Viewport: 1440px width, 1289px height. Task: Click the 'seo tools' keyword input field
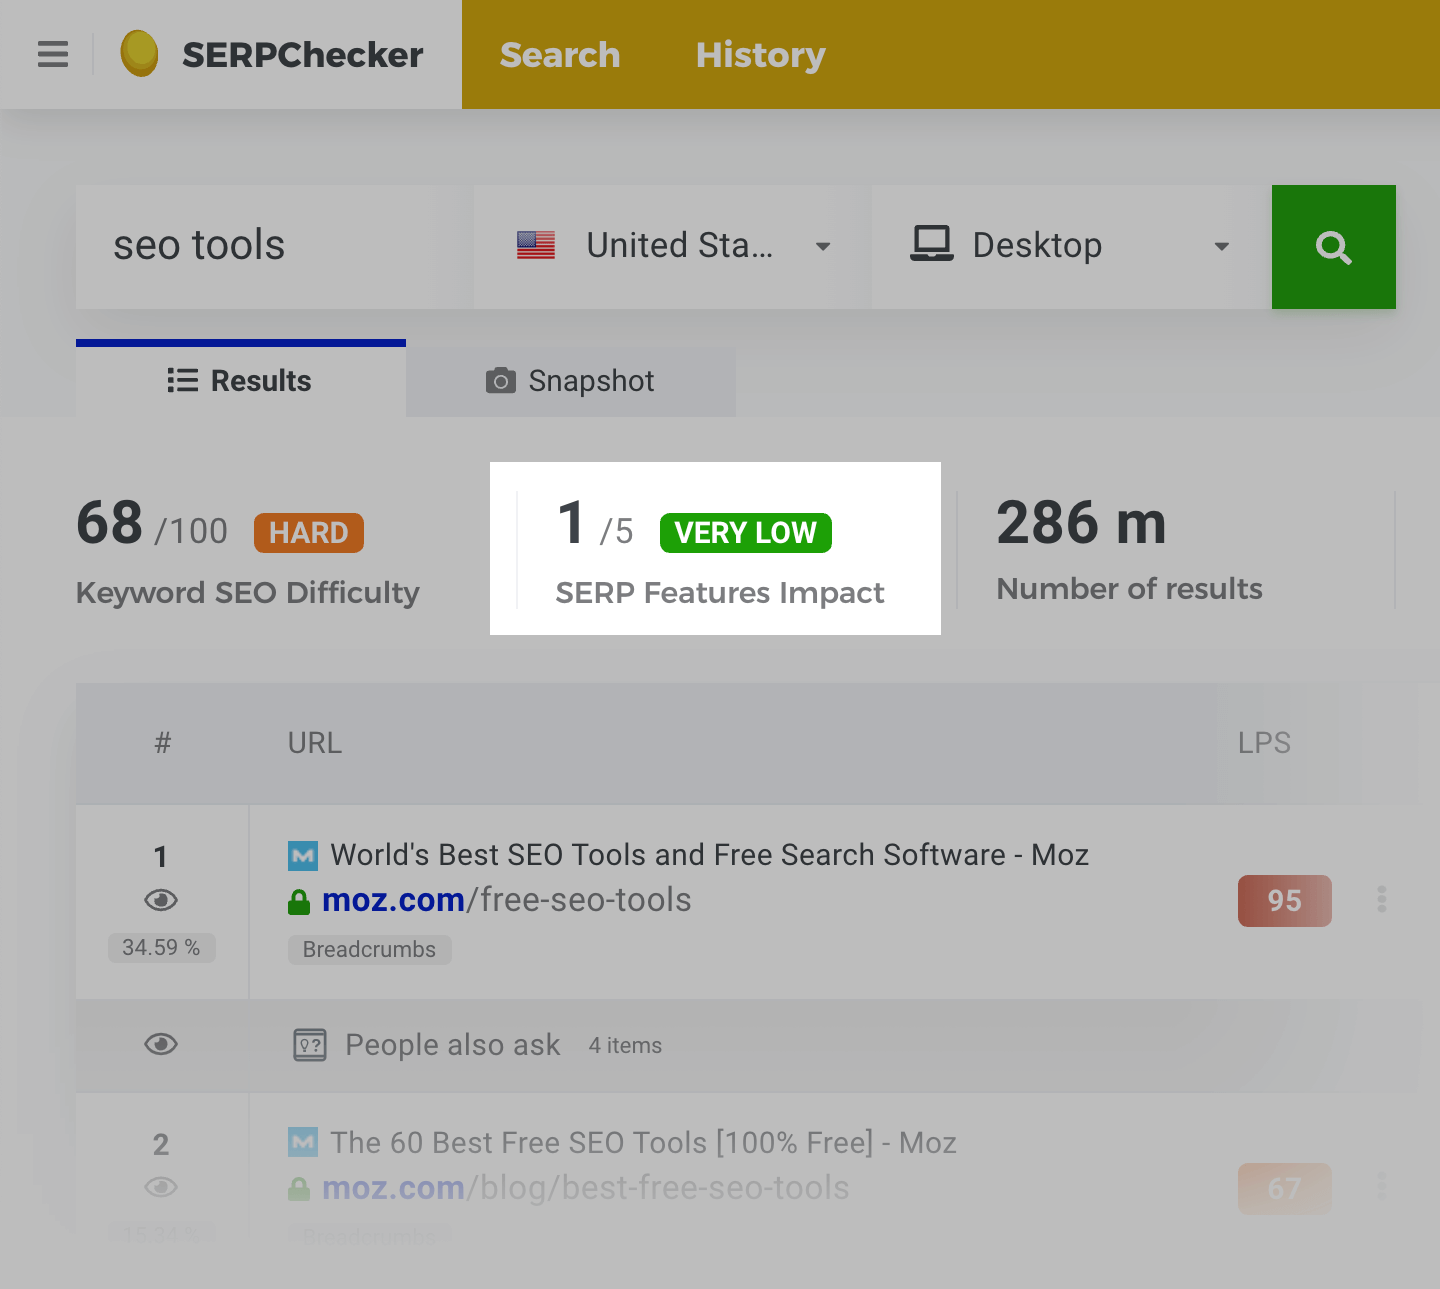tap(275, 247)
